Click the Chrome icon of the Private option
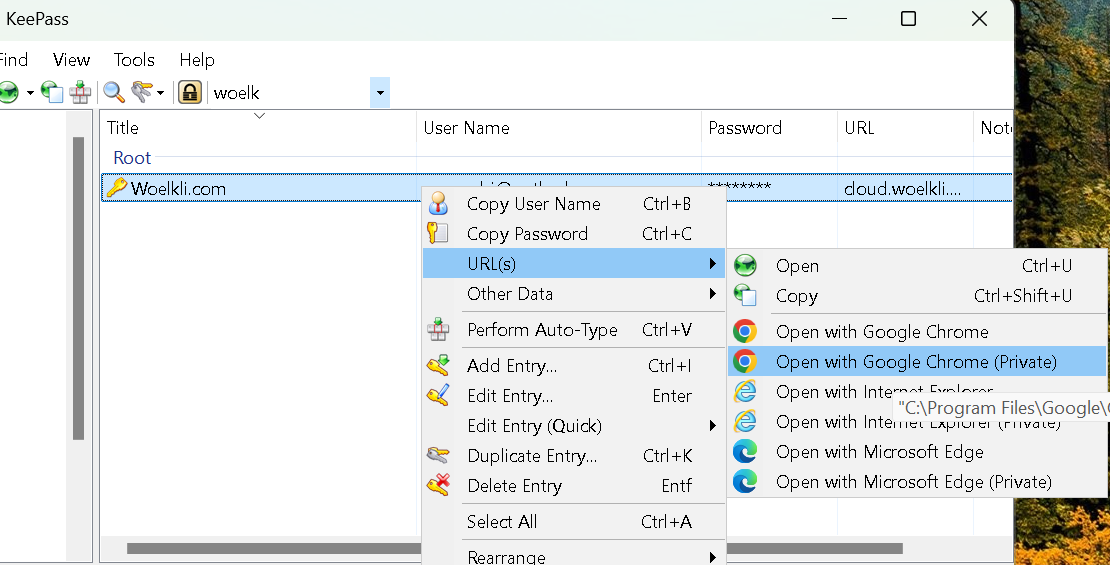Viewport: 1110px width, 565px height. coord(745,362)
